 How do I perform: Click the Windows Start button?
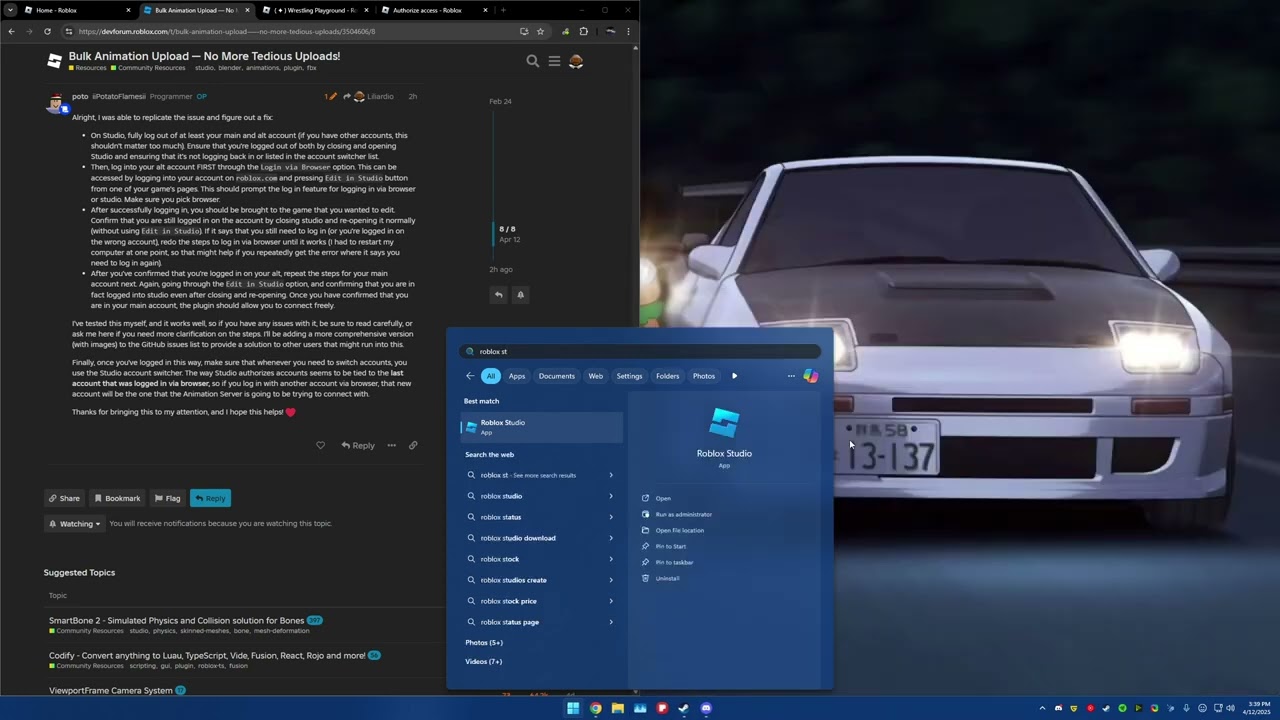573,708
